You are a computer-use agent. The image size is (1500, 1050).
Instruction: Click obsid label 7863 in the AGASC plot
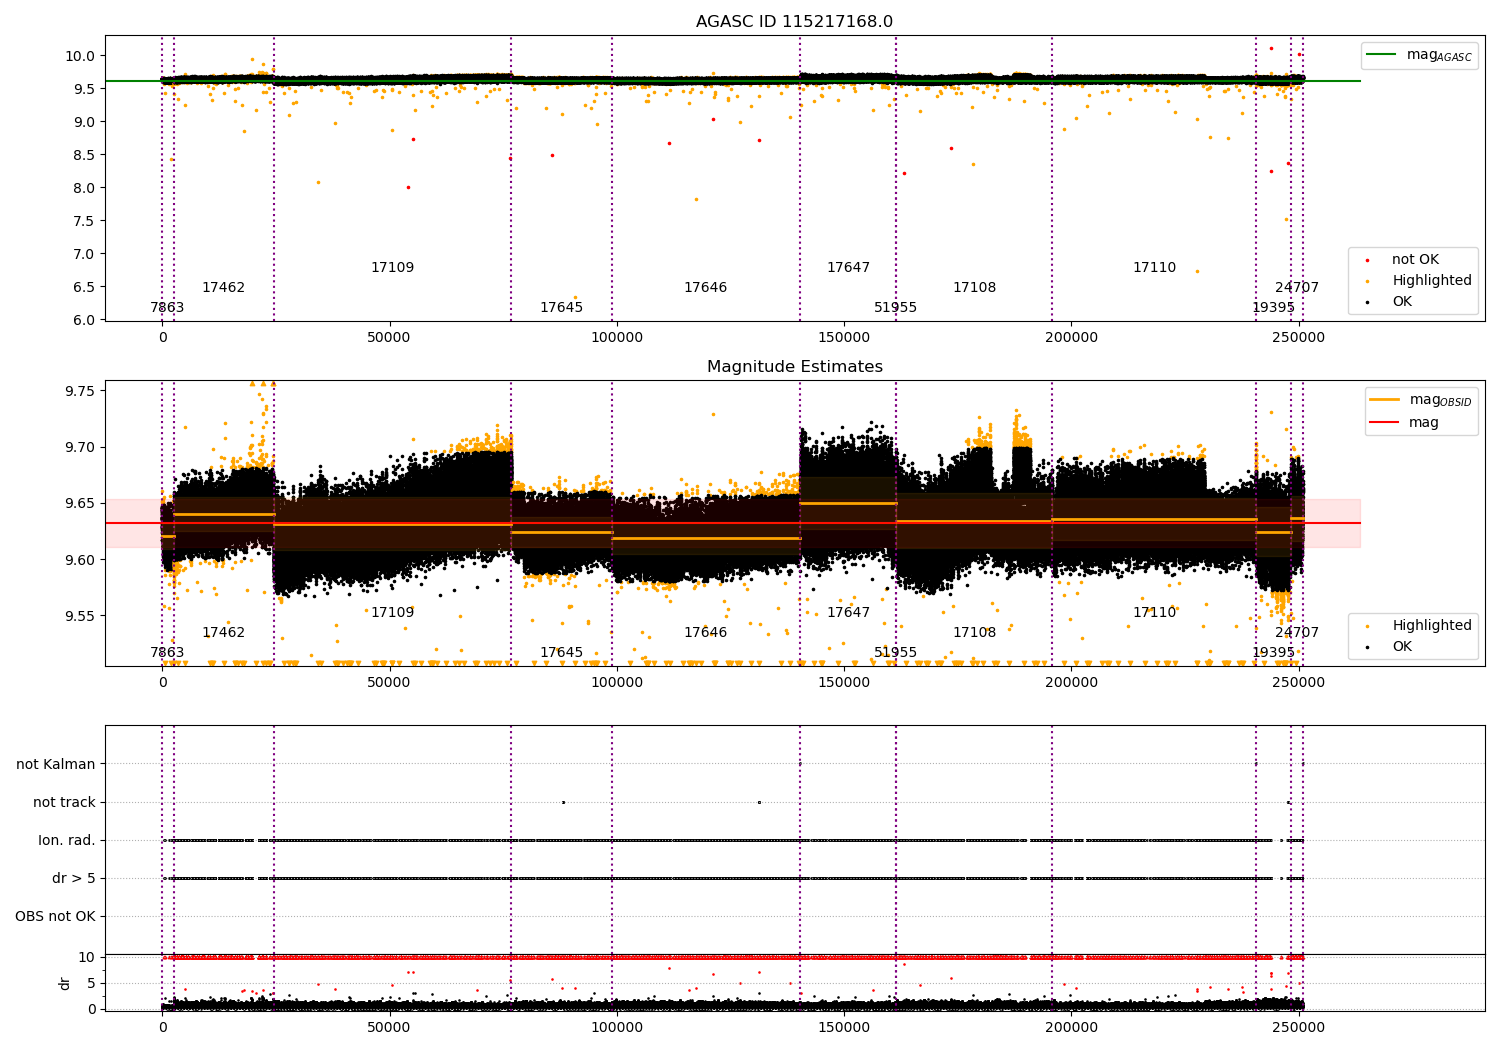coord(167,308)
